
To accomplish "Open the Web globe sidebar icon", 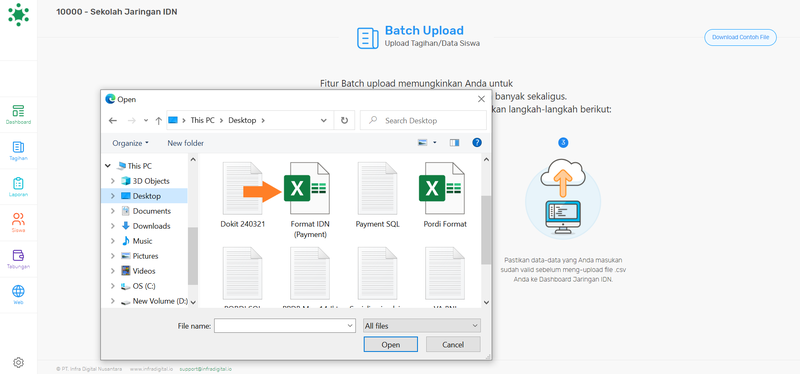I will click(x=18, y=294).
